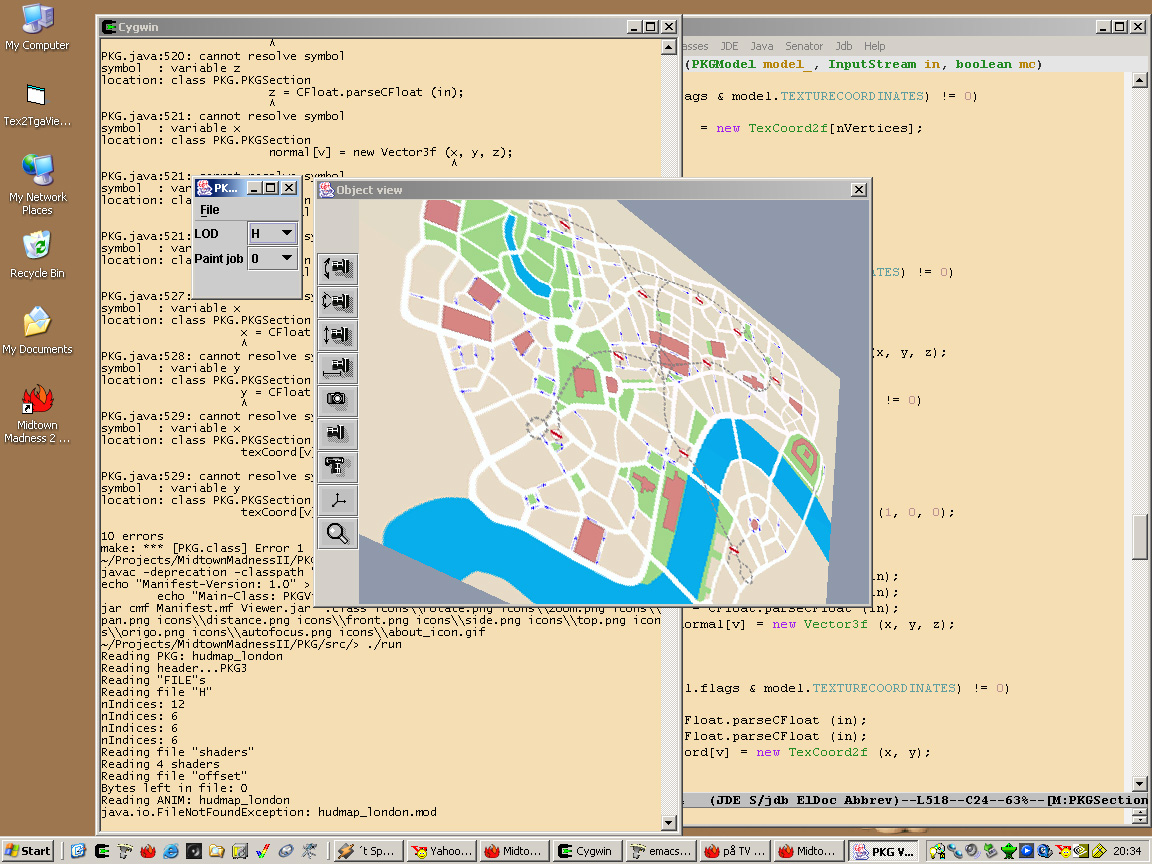The width and height of the screenshot is (1152, 864).
Task: Open the LOD dropdown
Action: tap(272, 233)
